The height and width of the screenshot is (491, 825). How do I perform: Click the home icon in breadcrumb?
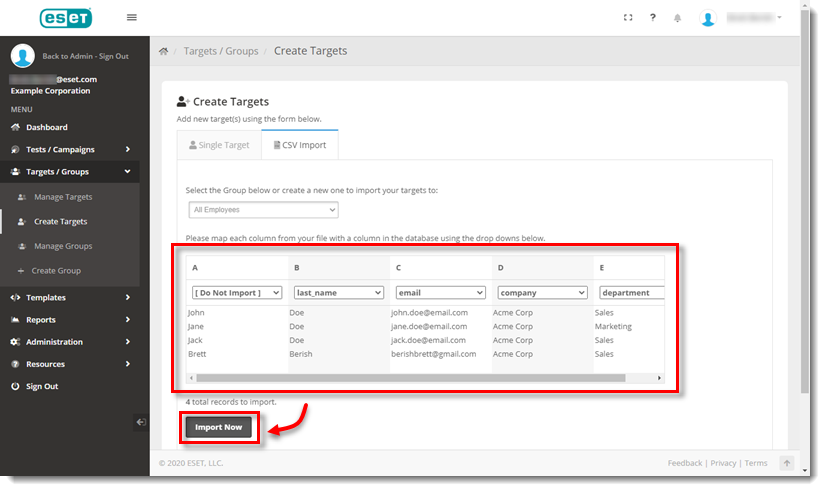click(x=163, y=51)
